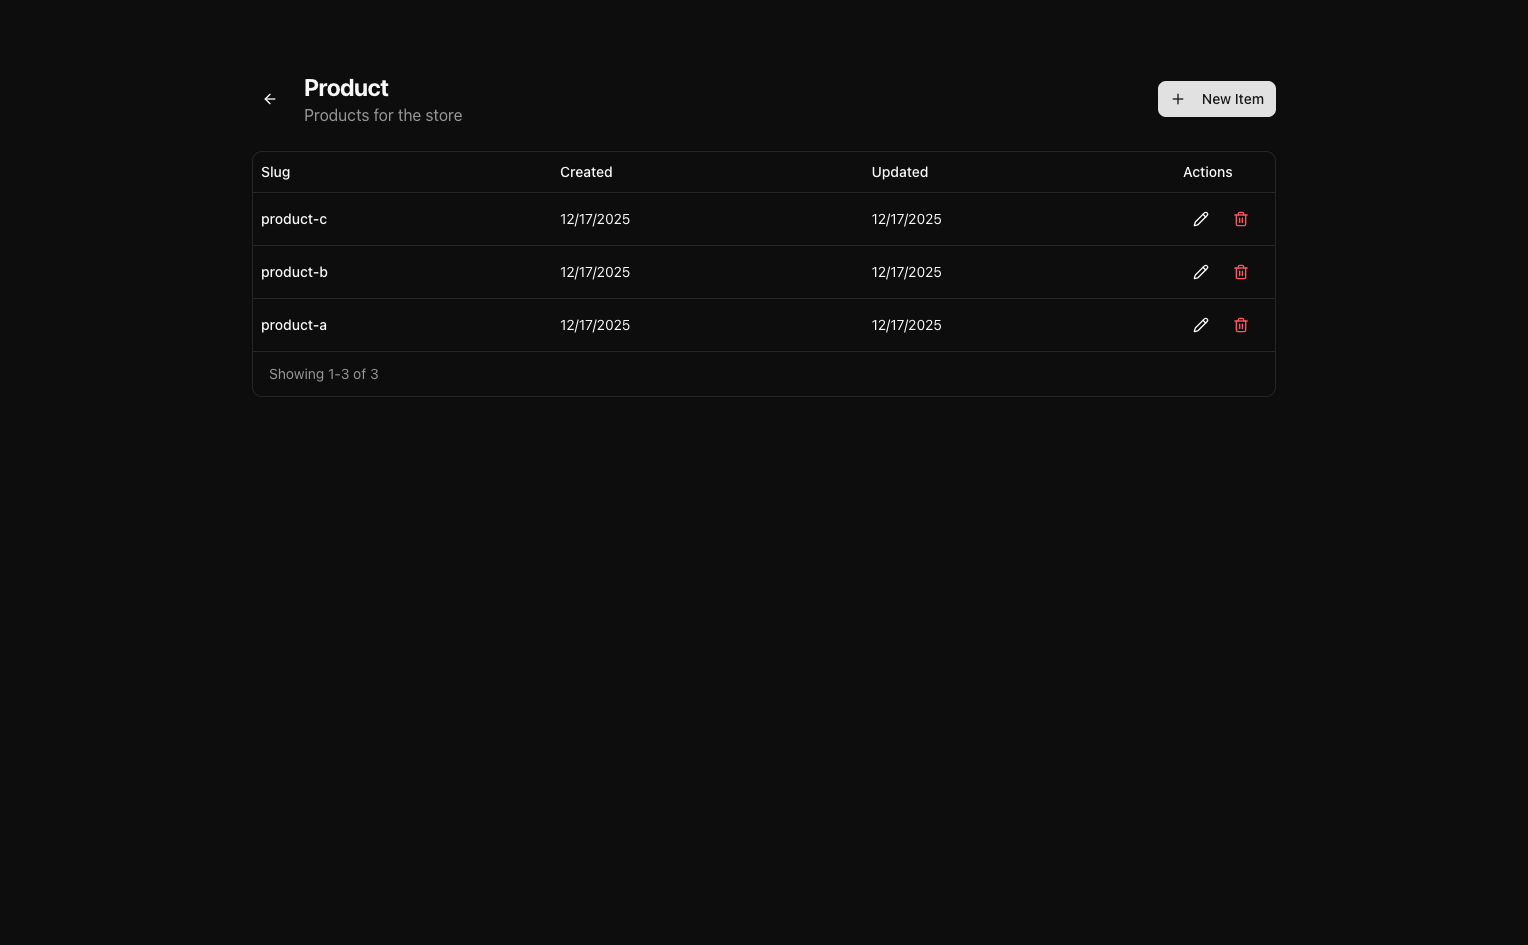Click the Actions column header

[x=1207, y=172]
